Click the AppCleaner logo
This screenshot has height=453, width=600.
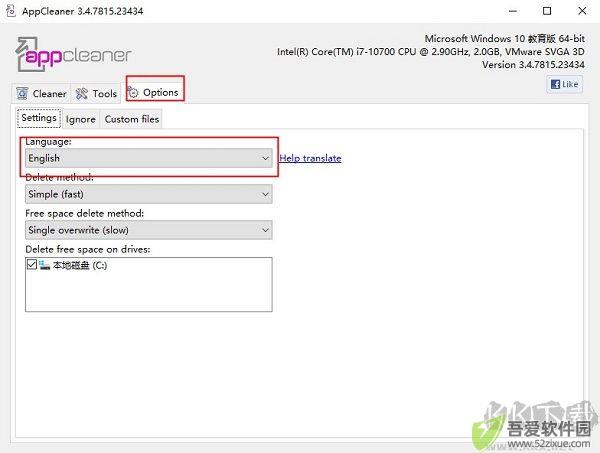click(73, 55)
